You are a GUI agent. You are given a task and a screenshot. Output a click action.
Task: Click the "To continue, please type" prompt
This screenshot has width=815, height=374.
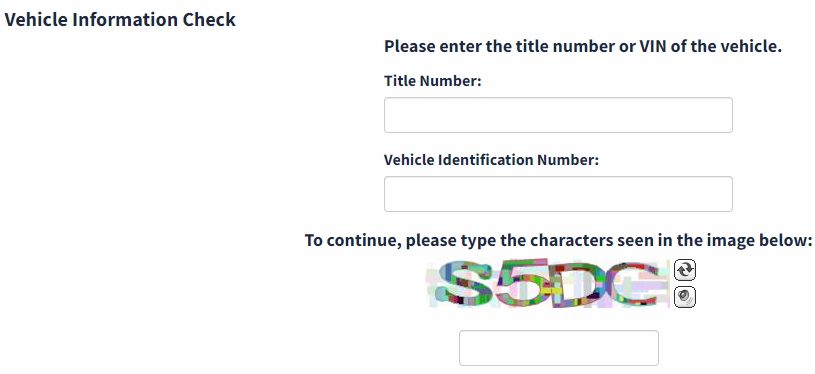coord(558,241)
